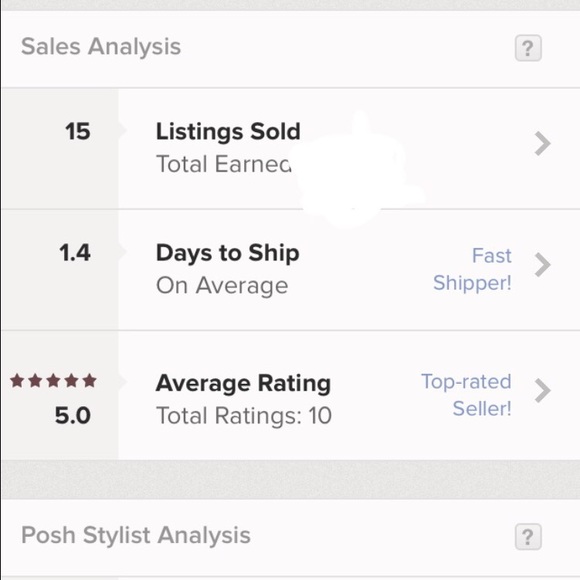580x580 pixels.
Task: Click the Posh Stylist Analysis section header
Action: (x=136, y=536)
